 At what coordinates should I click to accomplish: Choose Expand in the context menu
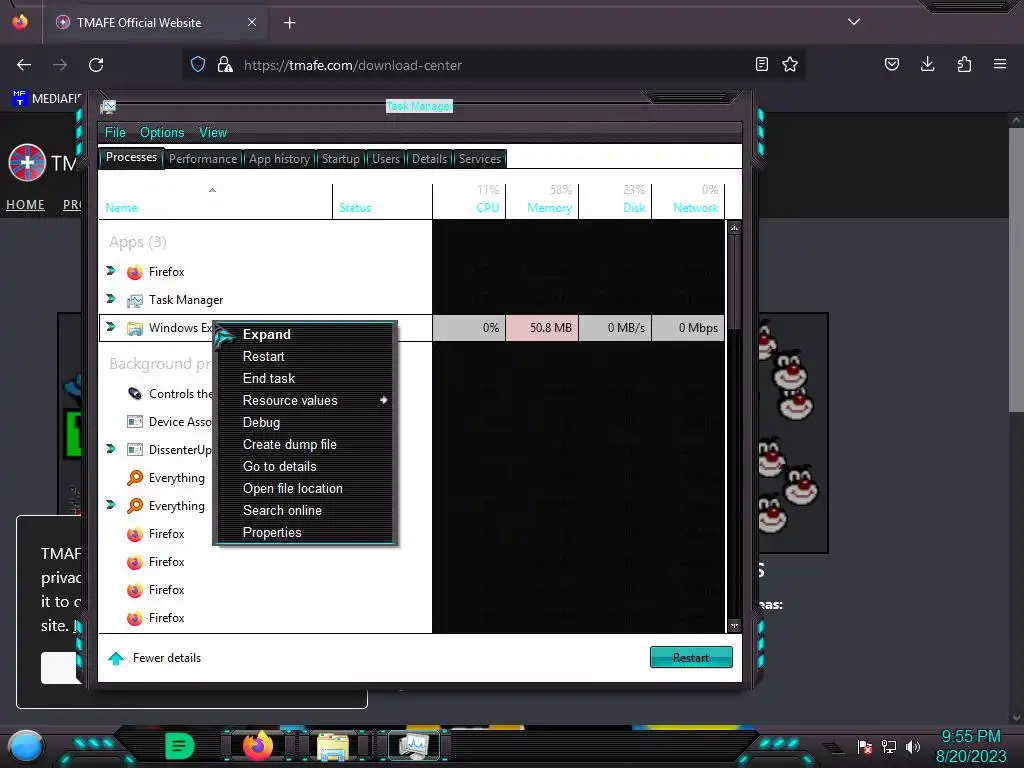tap(306, 334)
